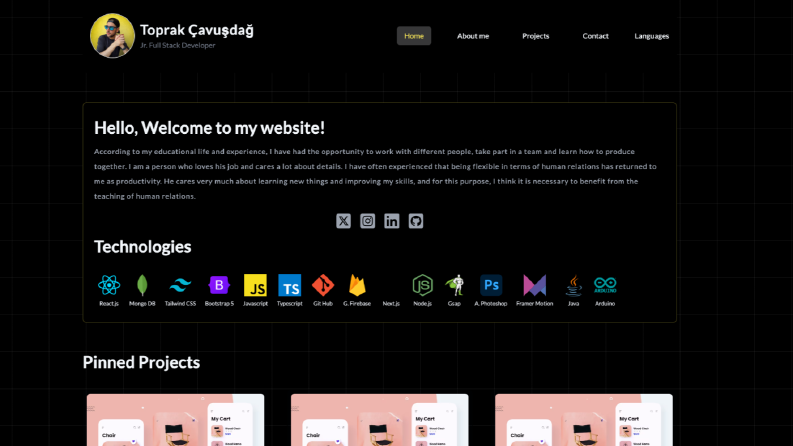This screenshot has width=793, height=446.
Task: Open the Contact nav link
Action: 595,36
